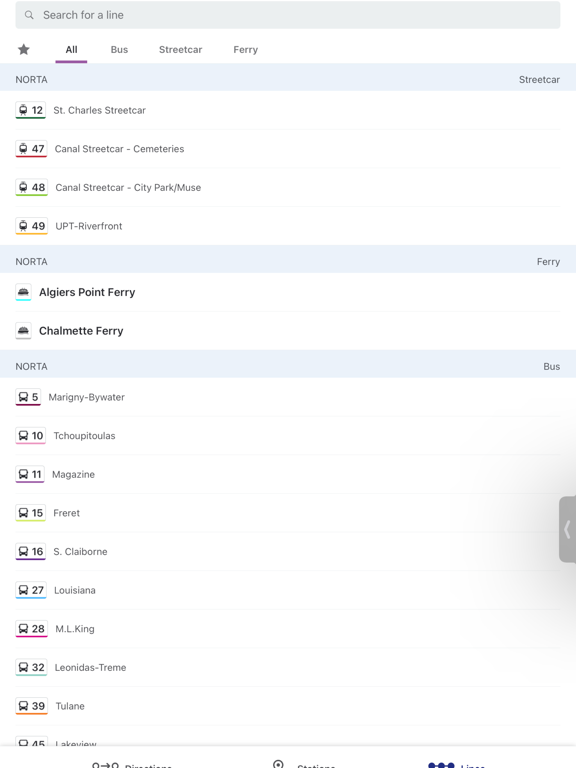Open Tulane bus line
The width and height of the screenshot is (576, 768).
pyautogui.click(x=288, y=707)
